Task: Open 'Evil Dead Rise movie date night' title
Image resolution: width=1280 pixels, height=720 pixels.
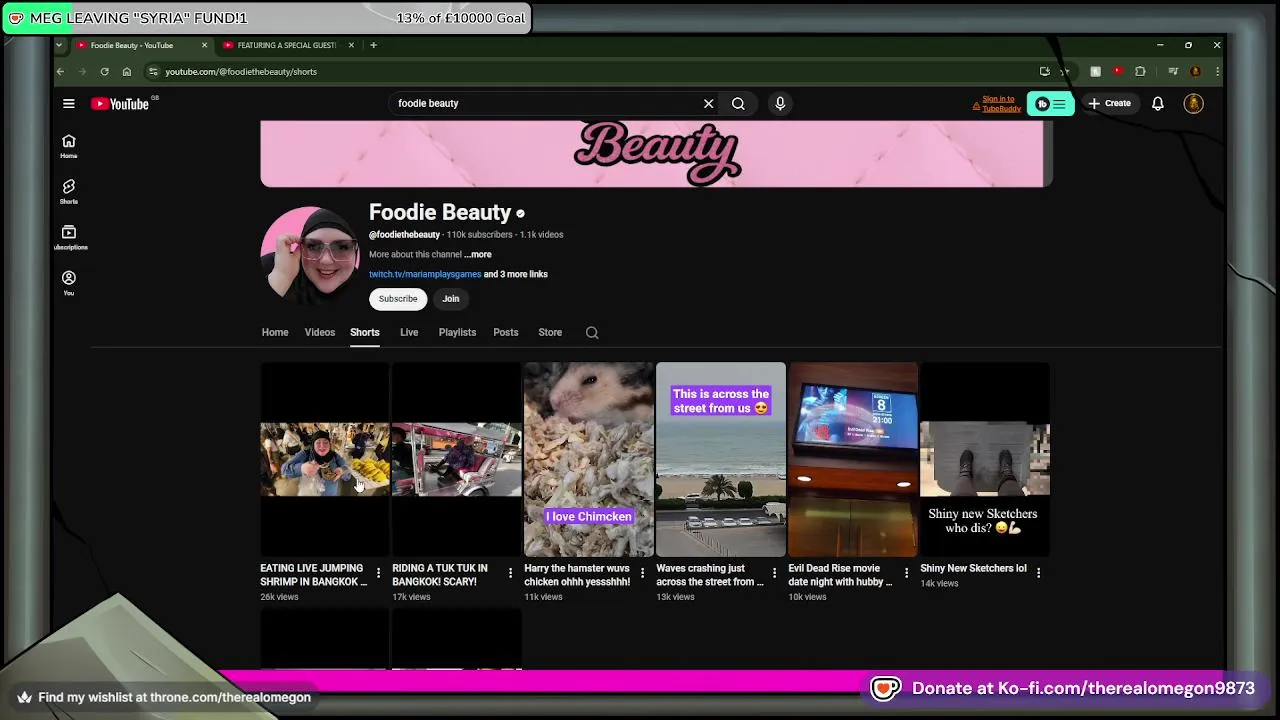Action: tap(841, 575)
